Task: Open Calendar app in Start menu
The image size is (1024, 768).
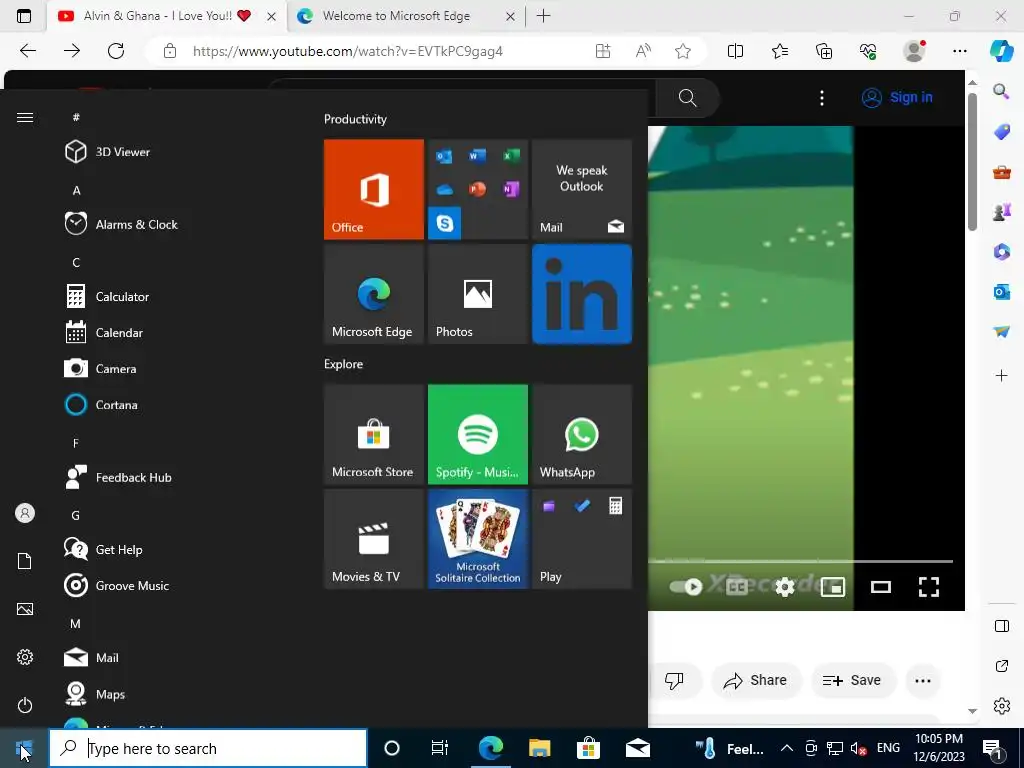Action: 104,332
